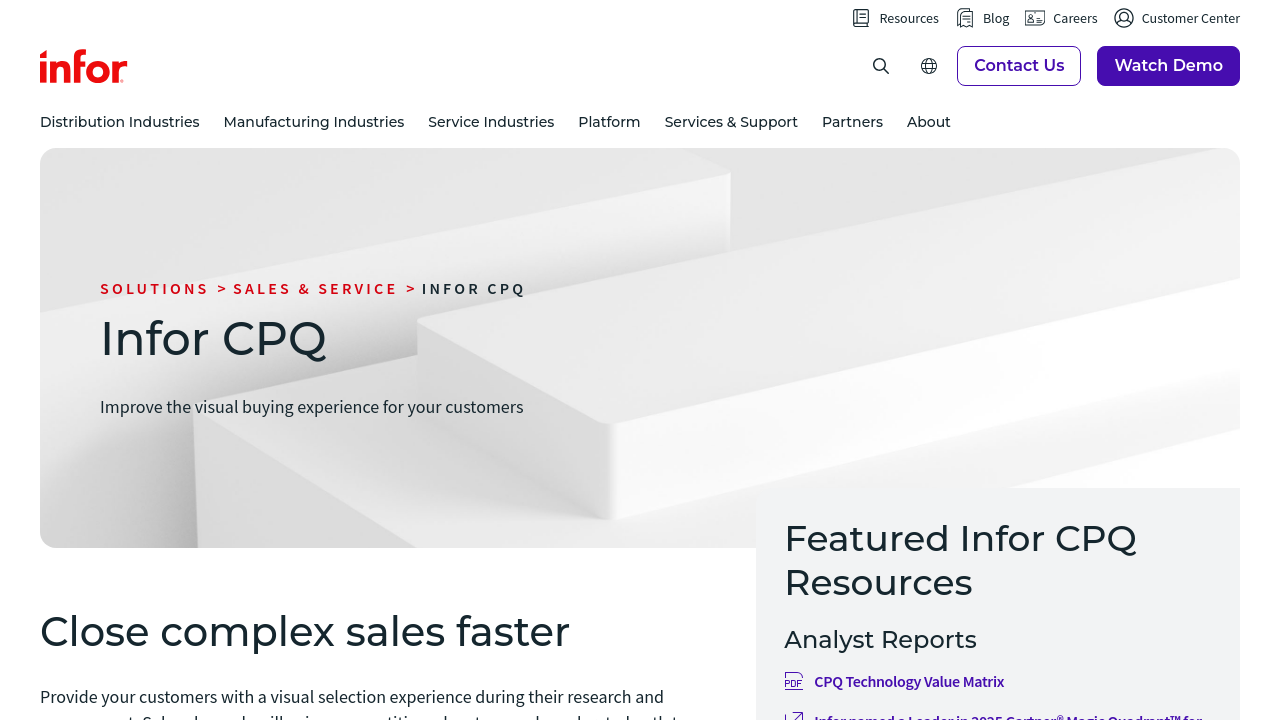Viewport: 1280px width, 720px height.
Task: Click the Customer Center user icon
Action: [1124, 18]
